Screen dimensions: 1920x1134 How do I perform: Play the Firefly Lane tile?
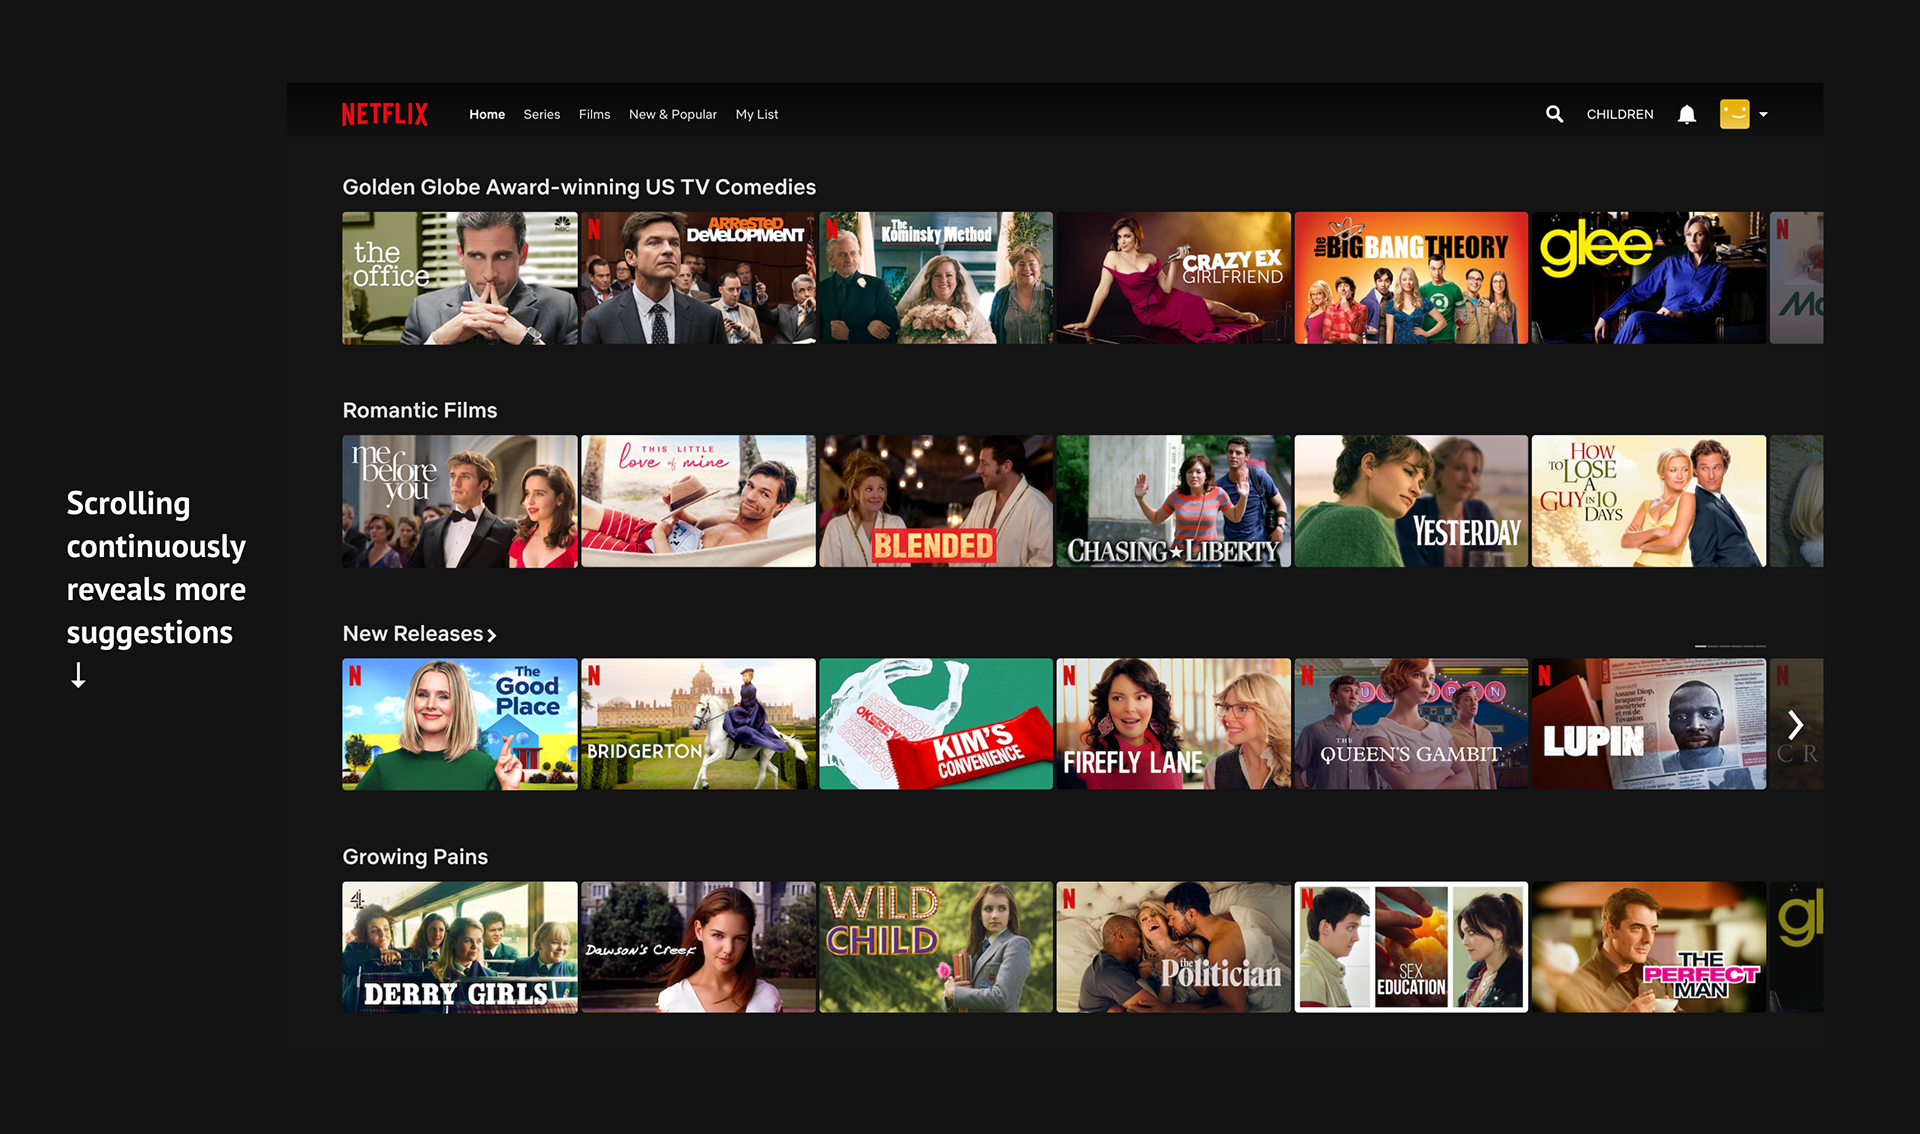[1174, 724]
